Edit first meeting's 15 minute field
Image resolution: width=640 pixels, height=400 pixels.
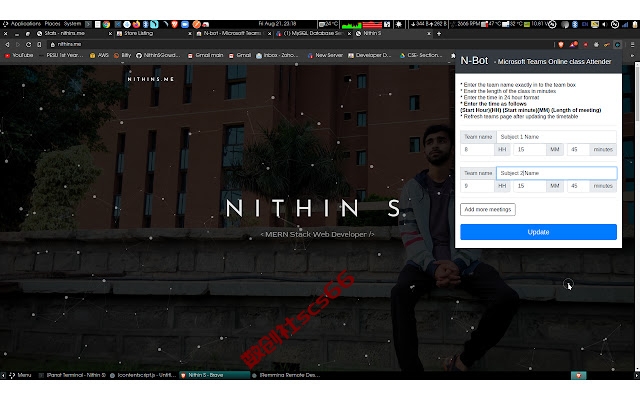point(529,149)
